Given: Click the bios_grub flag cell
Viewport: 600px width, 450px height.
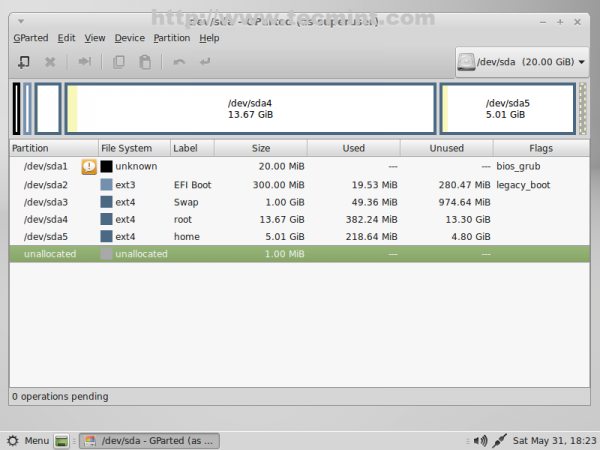Looking at the screenshot, I should click(x=518, y=166).
